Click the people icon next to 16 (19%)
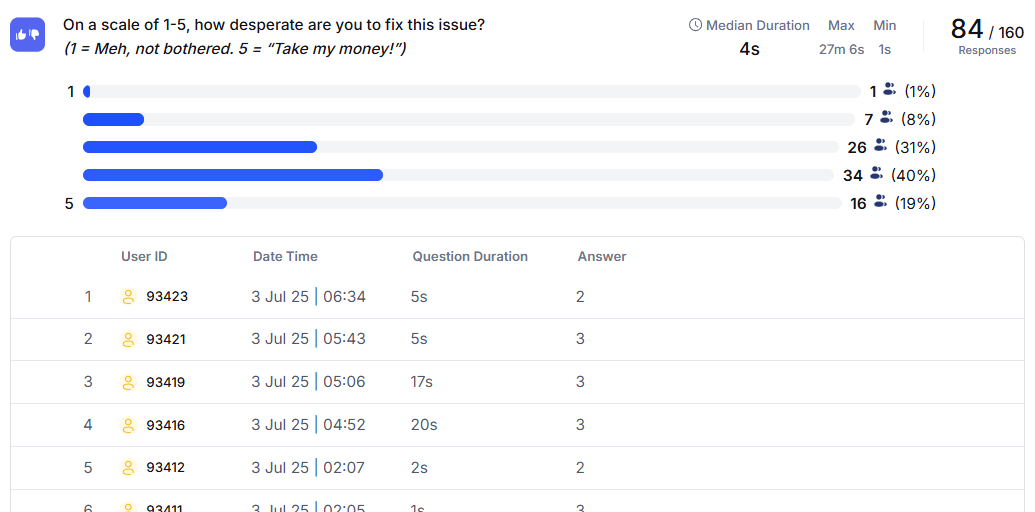Image resolution: width=1035 pixels, height=512 pixels. pyautogui.click(x=880, y=202)
